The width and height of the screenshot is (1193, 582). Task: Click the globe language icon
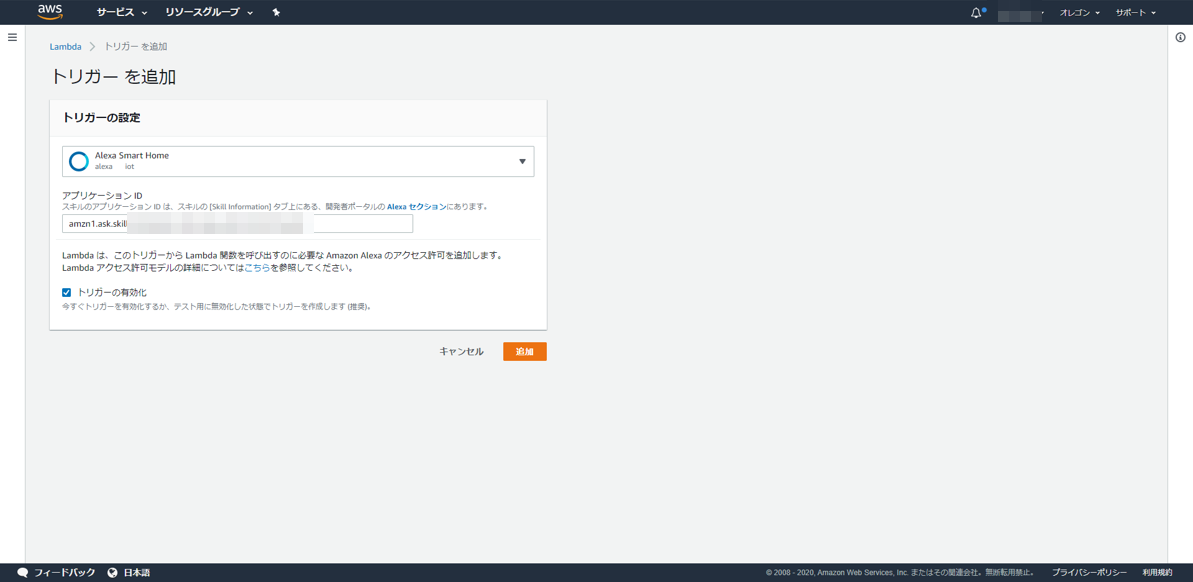113,573
